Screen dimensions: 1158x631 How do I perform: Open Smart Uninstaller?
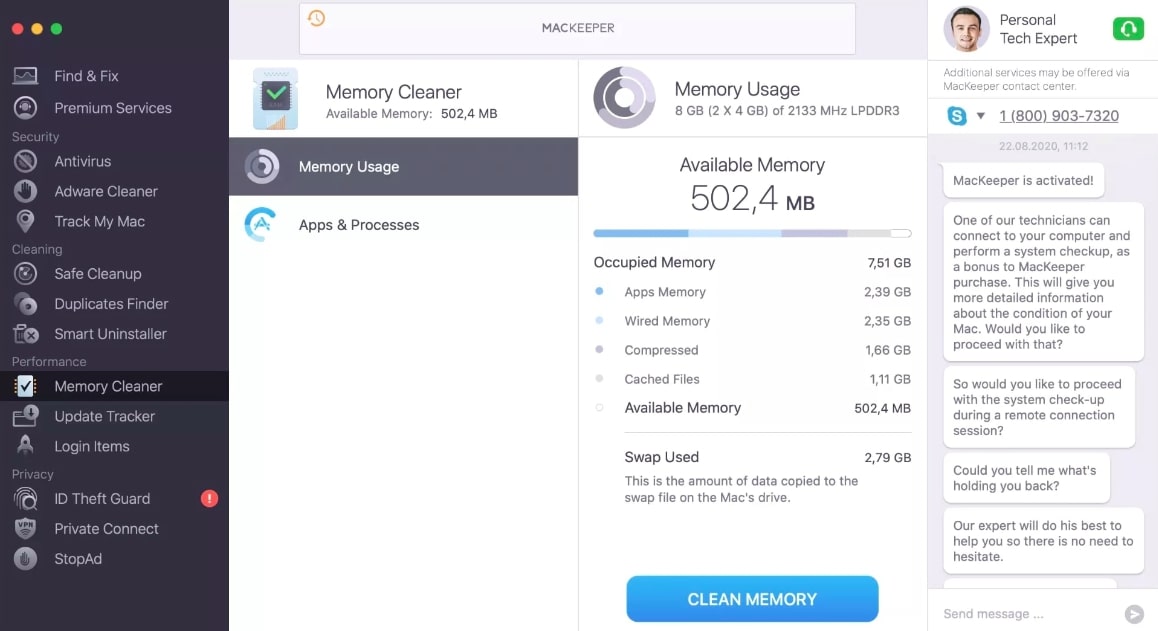tap(111, 334)
